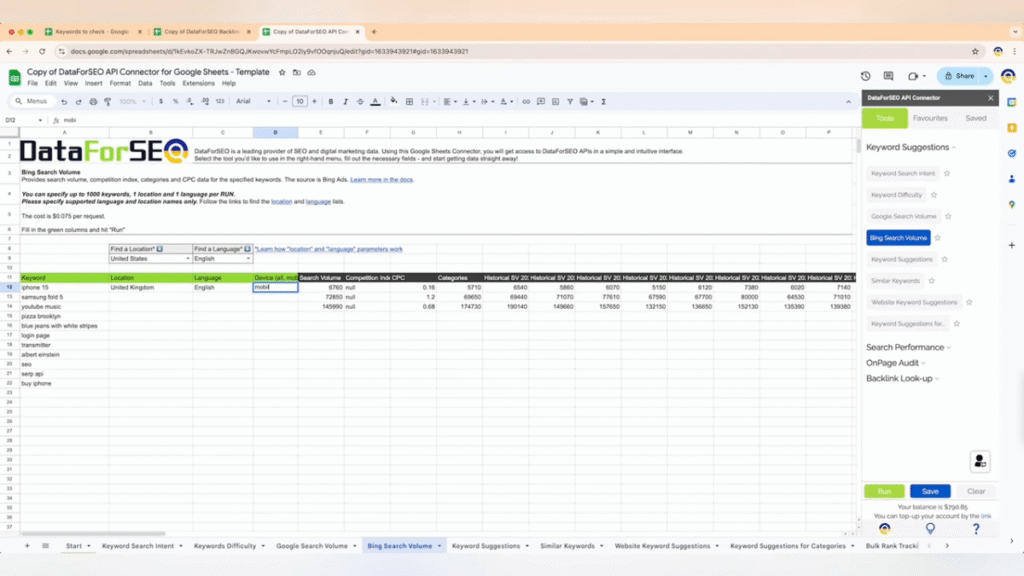Open the Share options dropdown arrow

click(x=986, y=76)
